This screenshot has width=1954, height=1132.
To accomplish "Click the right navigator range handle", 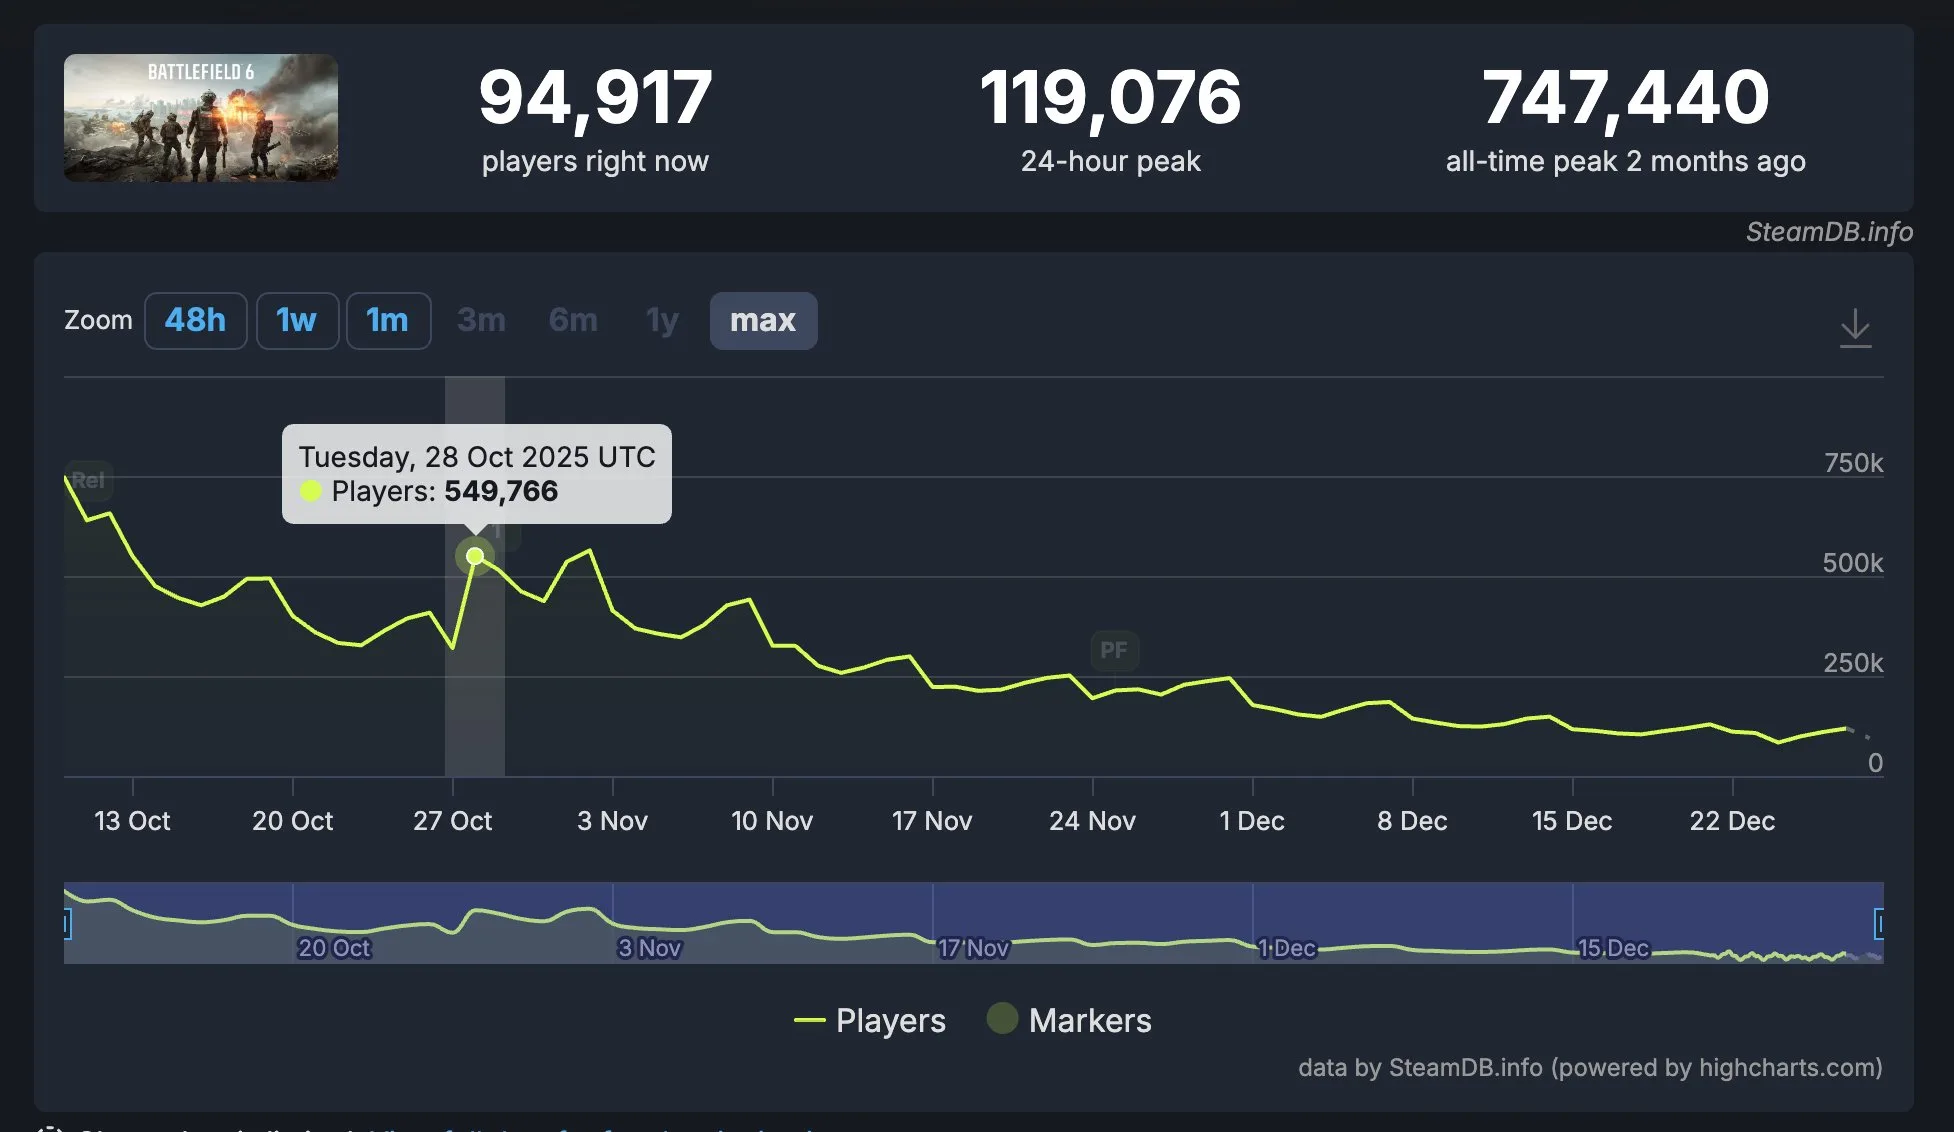I will (1879, 923).
